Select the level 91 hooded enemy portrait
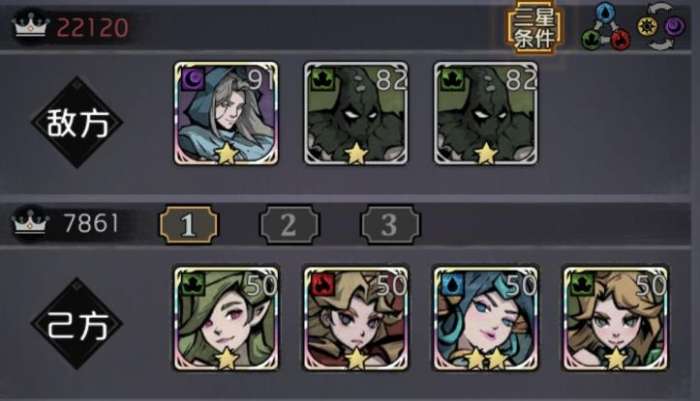Image resolution: width=700 pixels, height=401 pixels. (x=226, y=113)
